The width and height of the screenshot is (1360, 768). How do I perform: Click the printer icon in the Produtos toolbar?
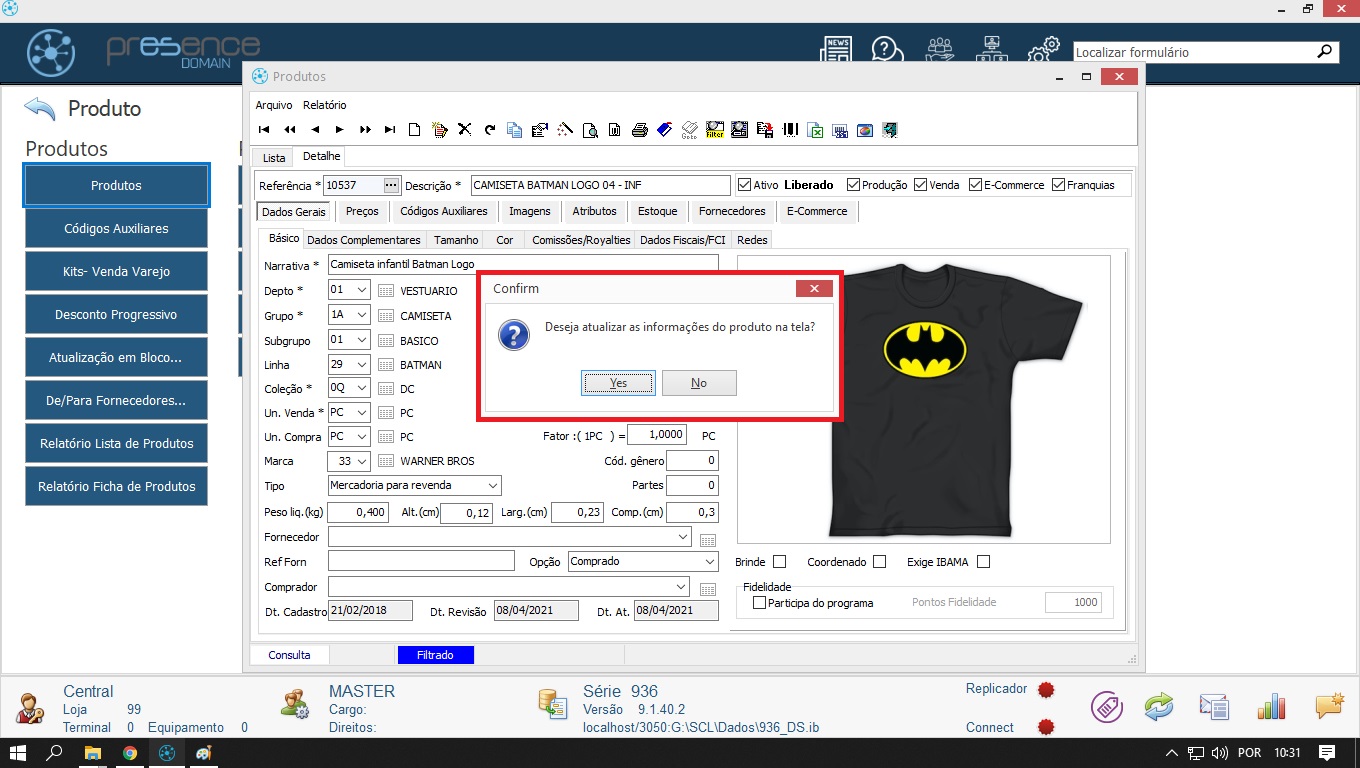(640, 130)
